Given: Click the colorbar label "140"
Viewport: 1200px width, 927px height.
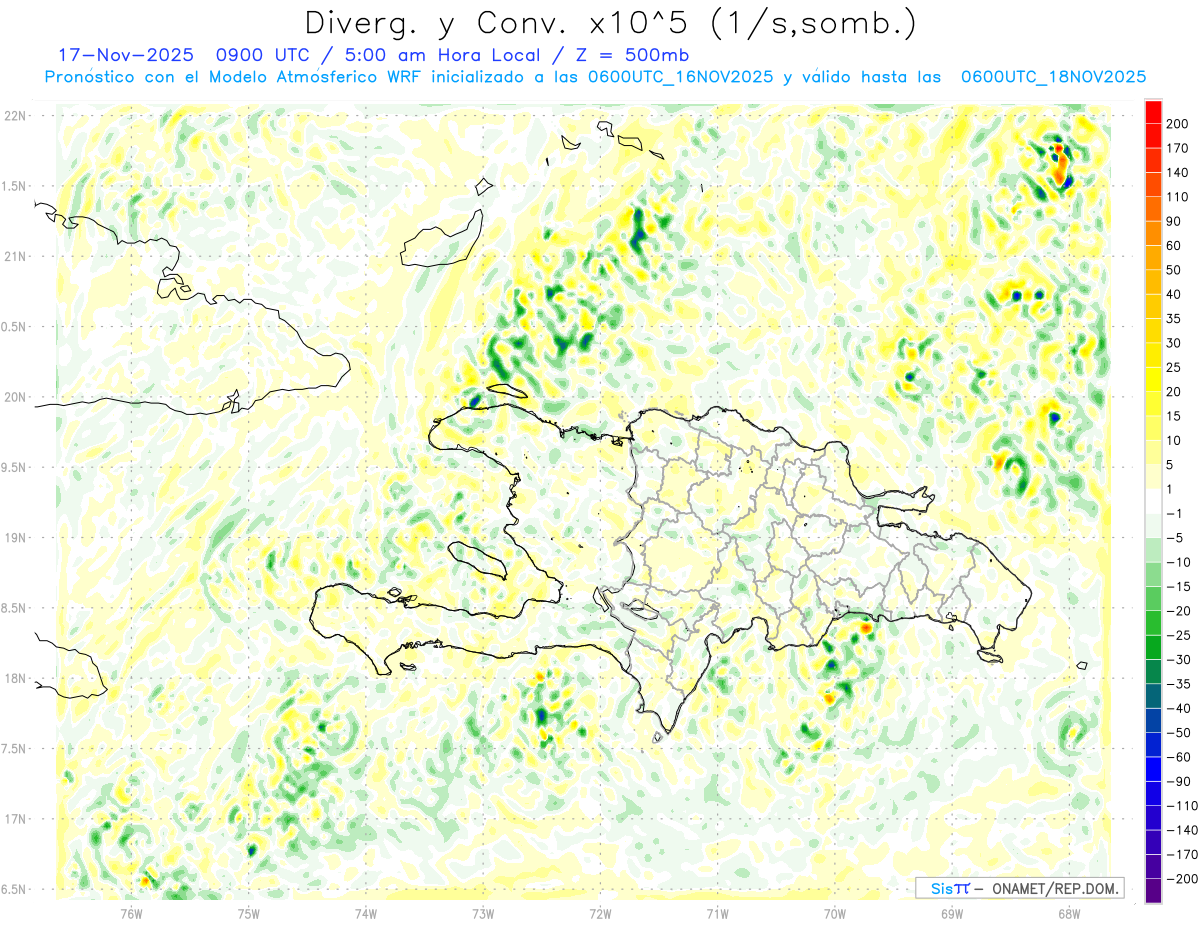Looking at the screenshot, I should [x=1179, y=173].
